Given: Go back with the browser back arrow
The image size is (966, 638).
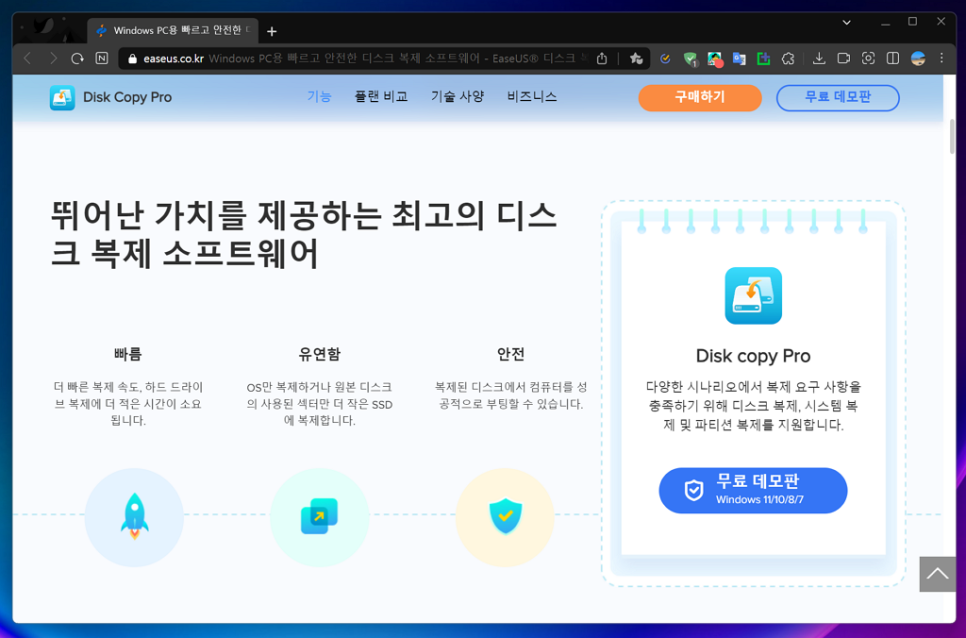Looking at the screenshot, I should tap(27, 59).
